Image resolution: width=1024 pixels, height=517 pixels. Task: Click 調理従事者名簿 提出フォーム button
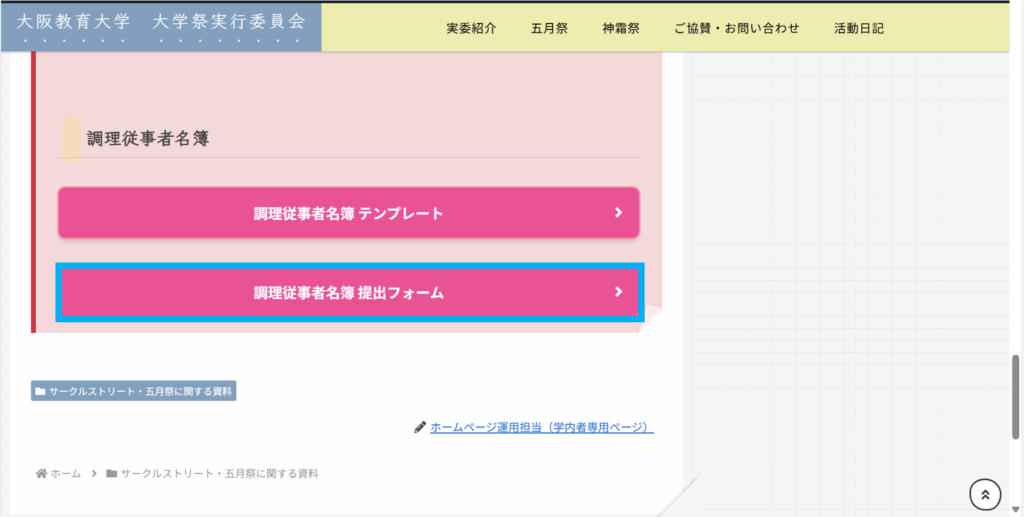point(349,292)
